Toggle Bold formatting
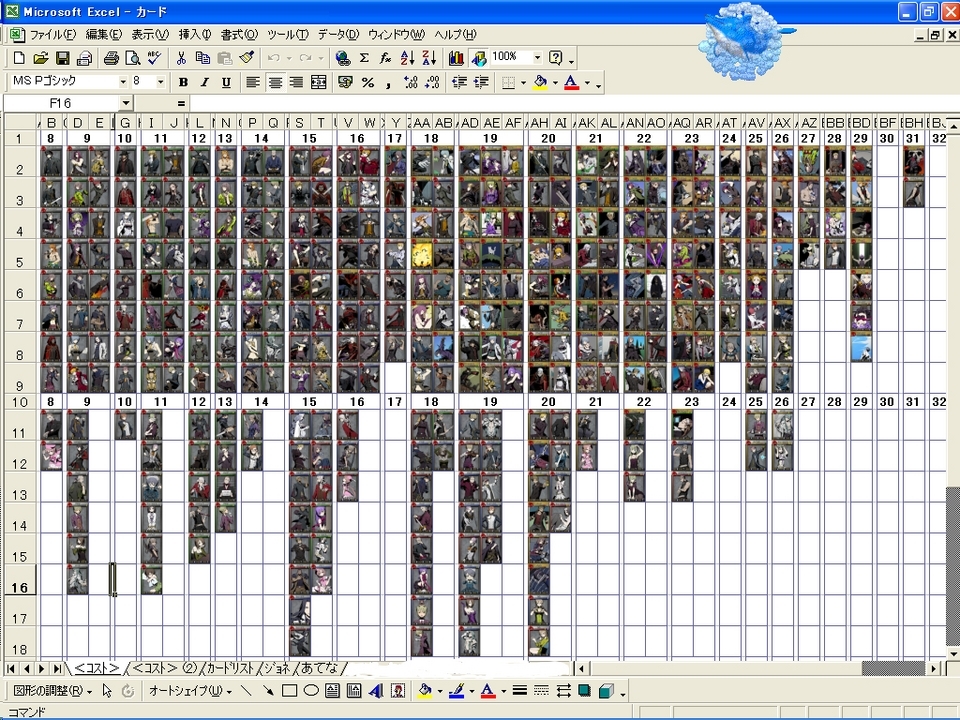The image size is (960, 720). pyautogui.click(x=182, y=82)
